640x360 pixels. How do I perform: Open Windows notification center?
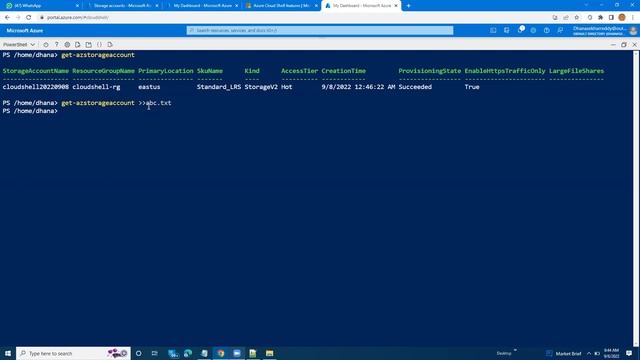tap(629, 353)
